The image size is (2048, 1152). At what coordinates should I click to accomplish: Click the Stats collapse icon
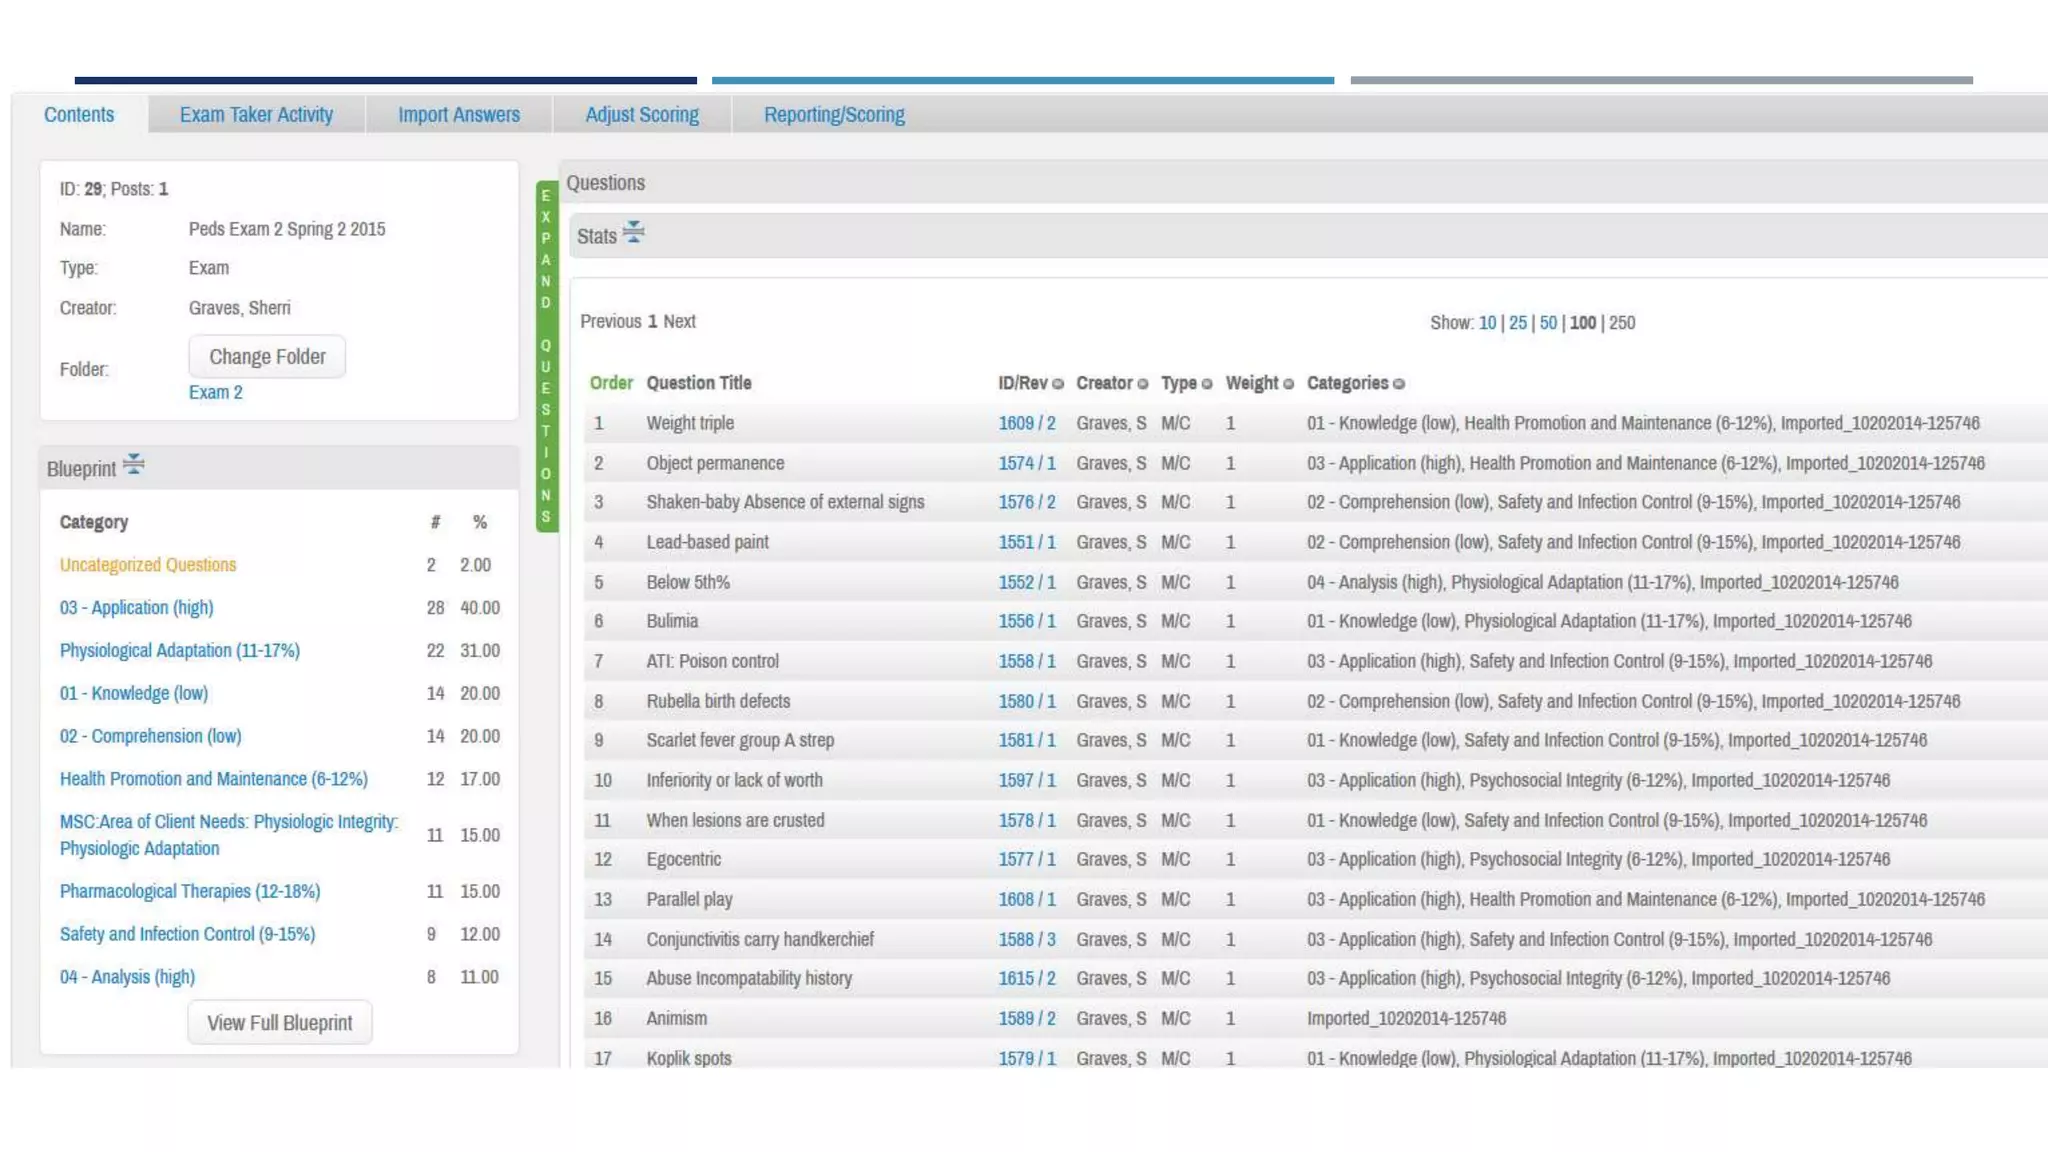pyautogui.click(x=633, y=234)
